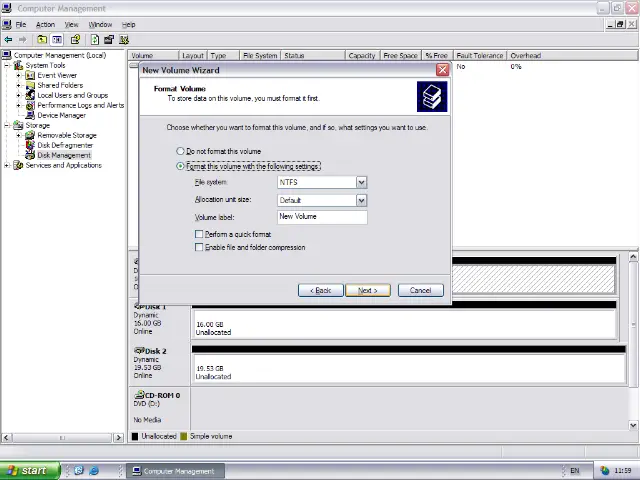Image resolution: width=640 pixels, height=480 pixels.
Task: Click the Disk 2 icon in disk list
Action: click(139, 351)
